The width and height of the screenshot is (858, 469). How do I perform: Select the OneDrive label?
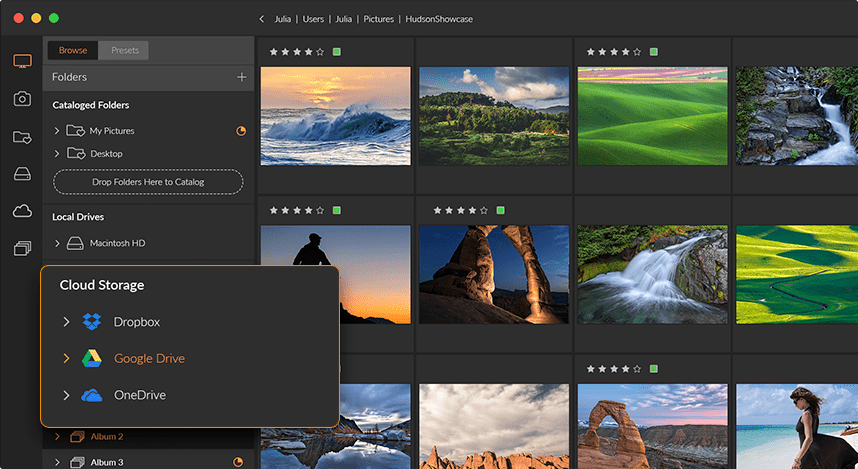(140, 395)
